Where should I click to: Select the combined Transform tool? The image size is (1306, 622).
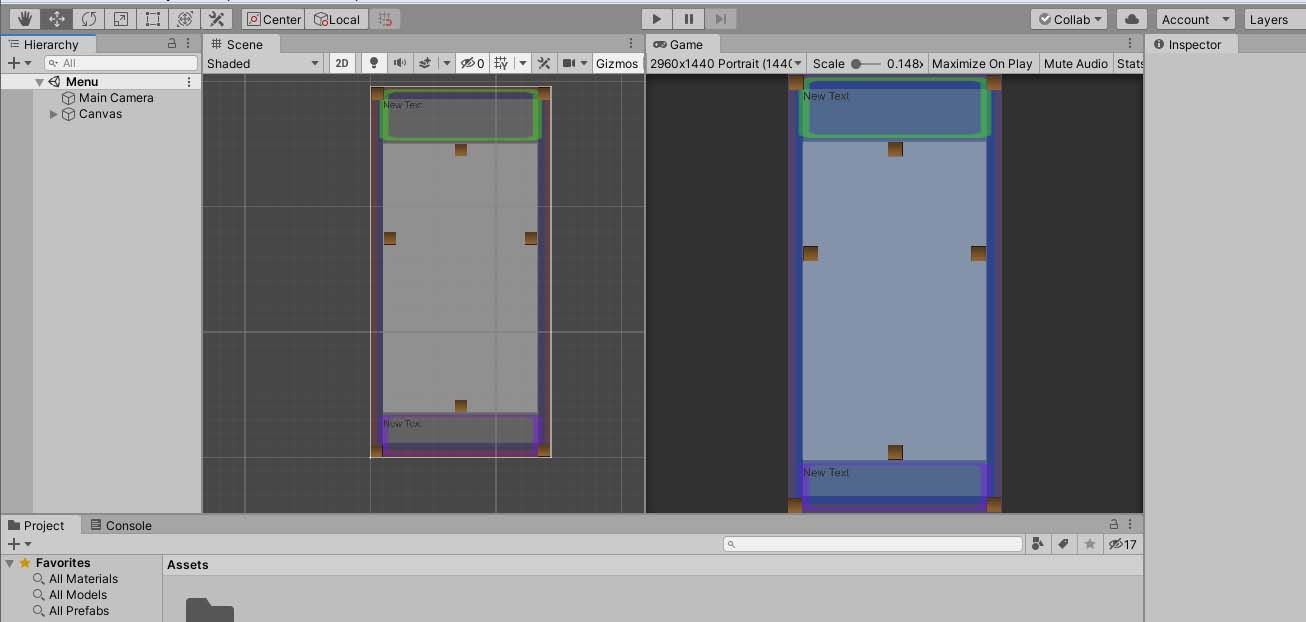click(184, 19)
